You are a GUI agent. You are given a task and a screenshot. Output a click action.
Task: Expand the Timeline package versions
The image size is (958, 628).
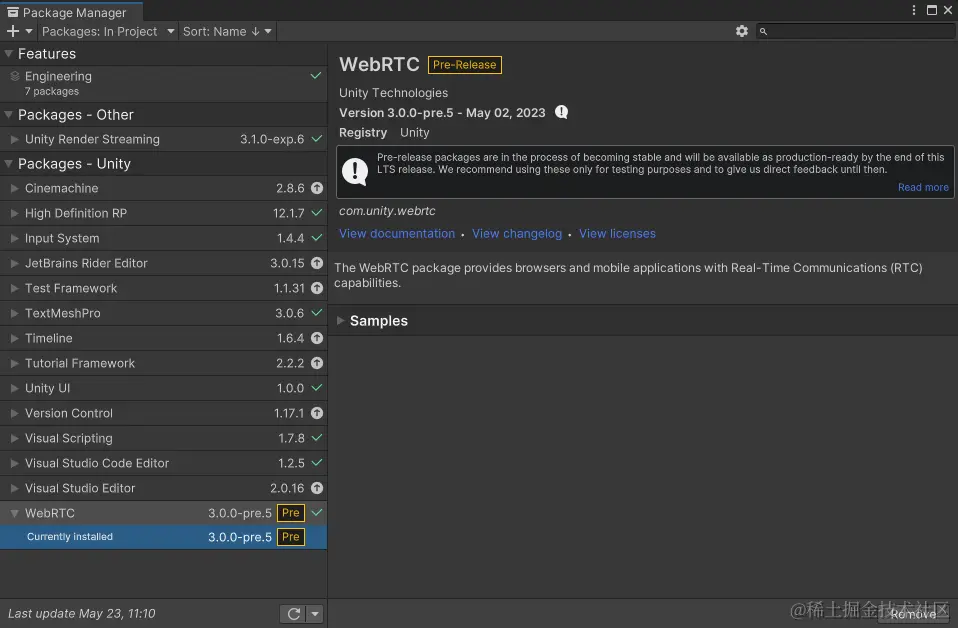pyautogui.click(x=15, y=338)
